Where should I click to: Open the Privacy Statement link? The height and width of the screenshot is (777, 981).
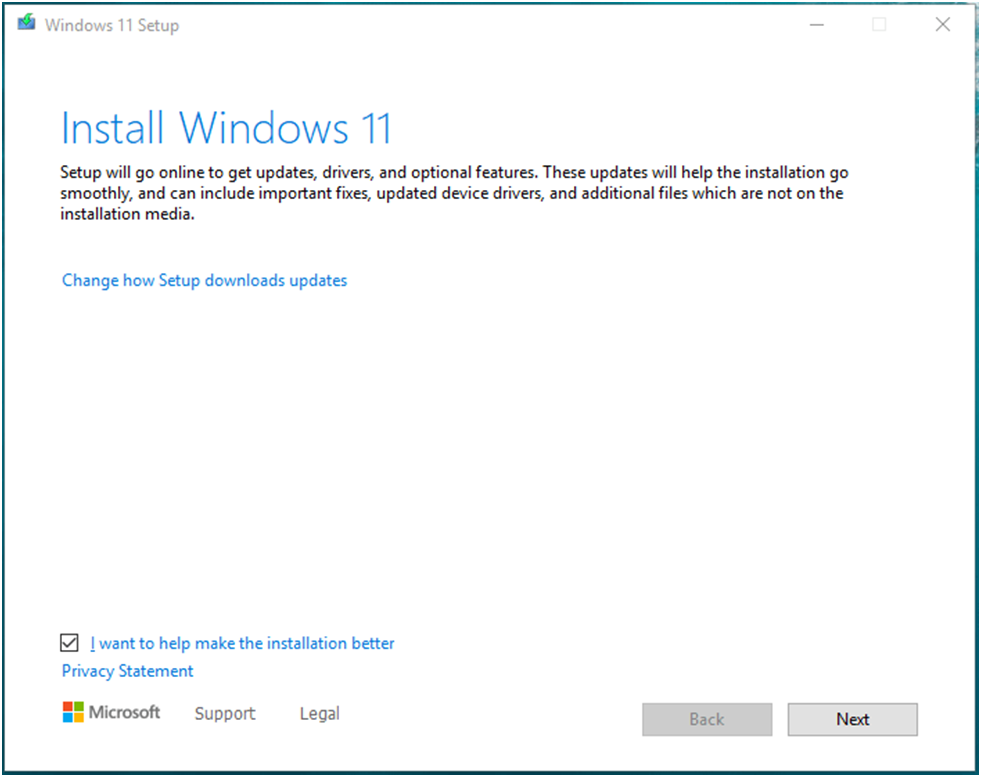pos(127,671)
